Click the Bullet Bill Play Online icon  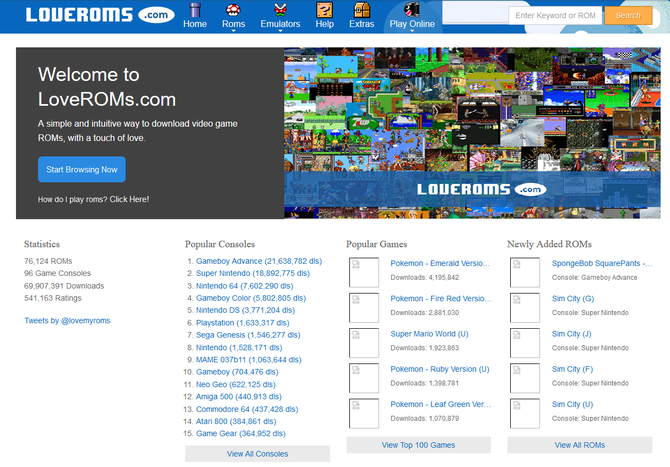412,9
